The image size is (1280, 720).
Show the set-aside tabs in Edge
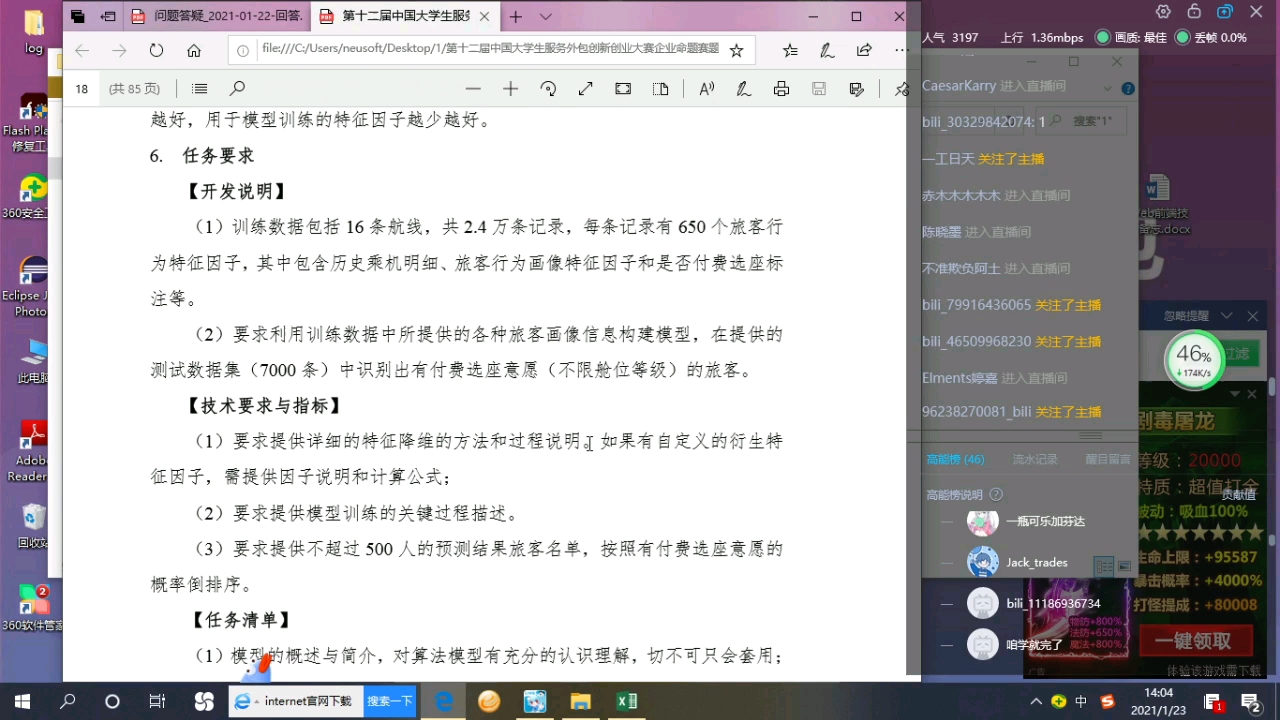(78, 17)
